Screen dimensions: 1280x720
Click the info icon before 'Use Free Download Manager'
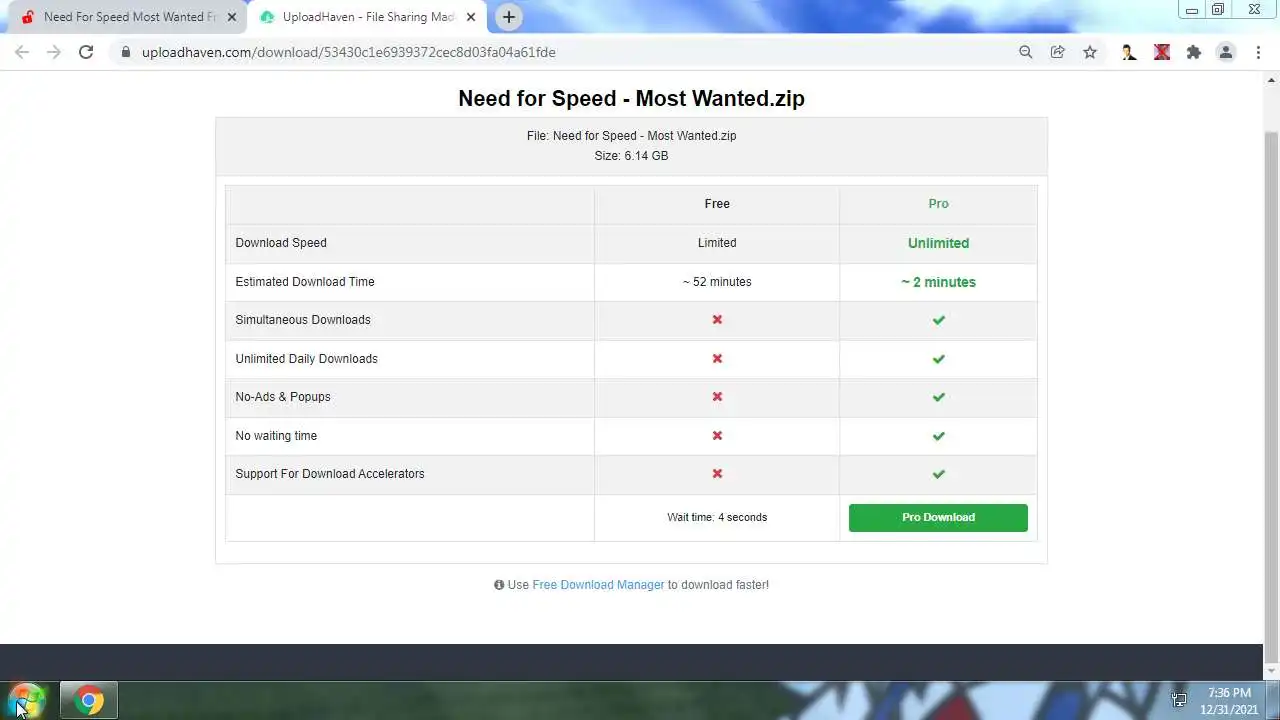tap(499, 585)
